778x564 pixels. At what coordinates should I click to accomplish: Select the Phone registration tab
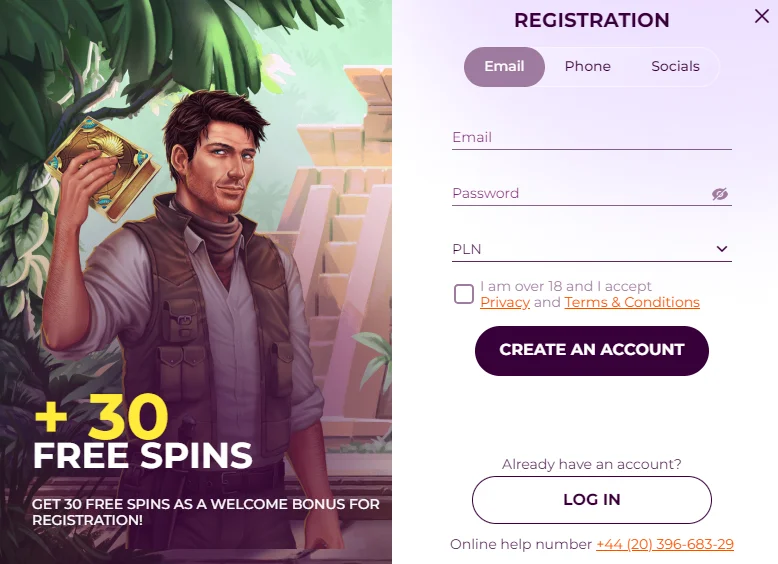pos(587,67)
